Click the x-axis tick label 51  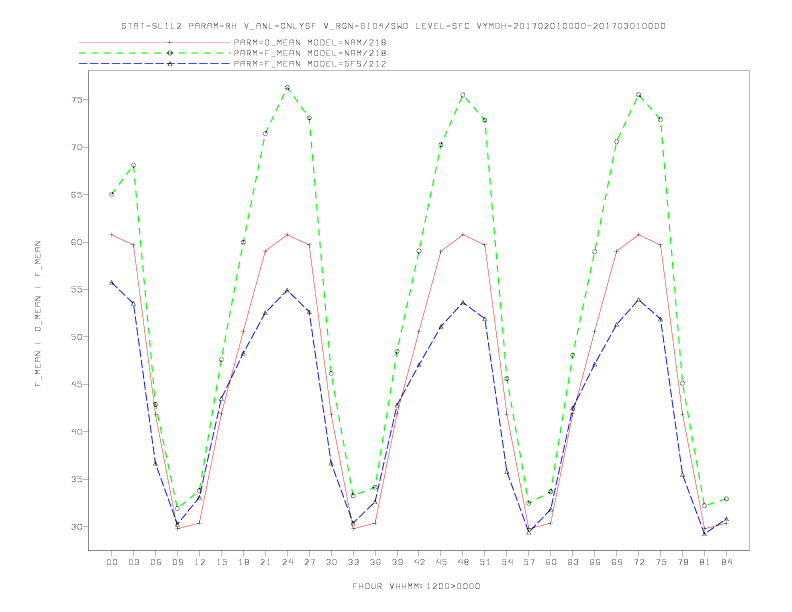(485, 562)
